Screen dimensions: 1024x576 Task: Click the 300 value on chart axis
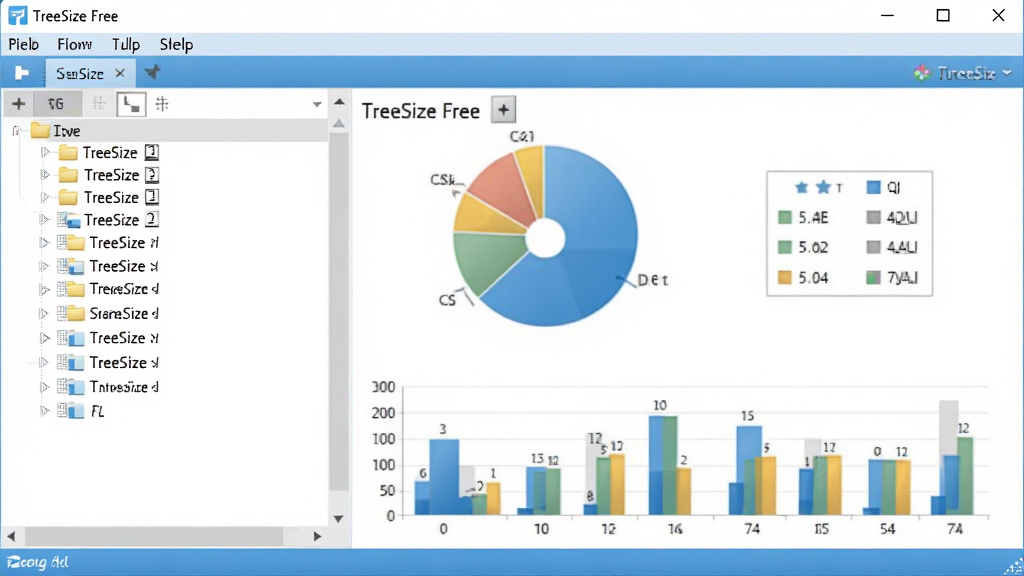pyautogui.click(x=383, y=387)
